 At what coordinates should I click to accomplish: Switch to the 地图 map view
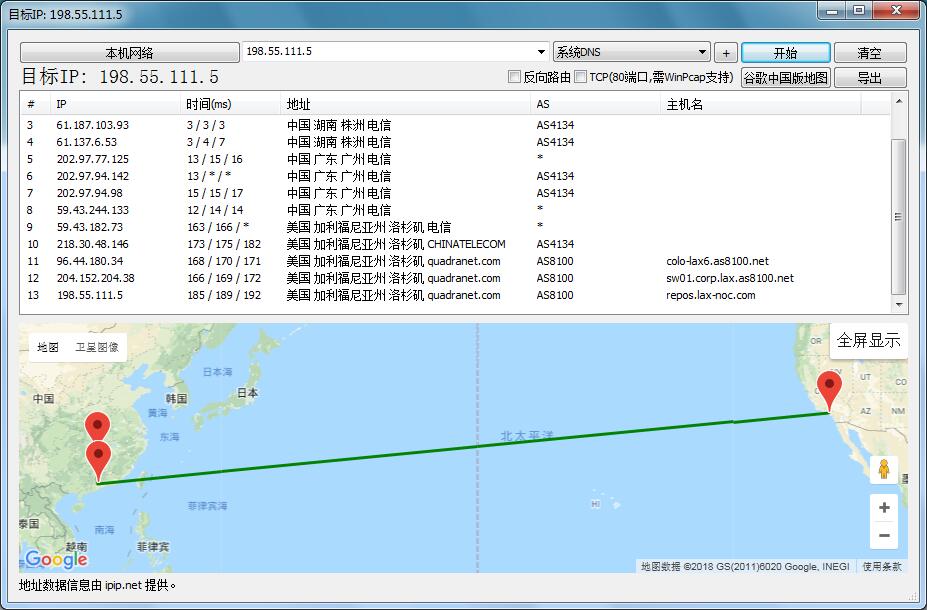(x=48, y=348)
